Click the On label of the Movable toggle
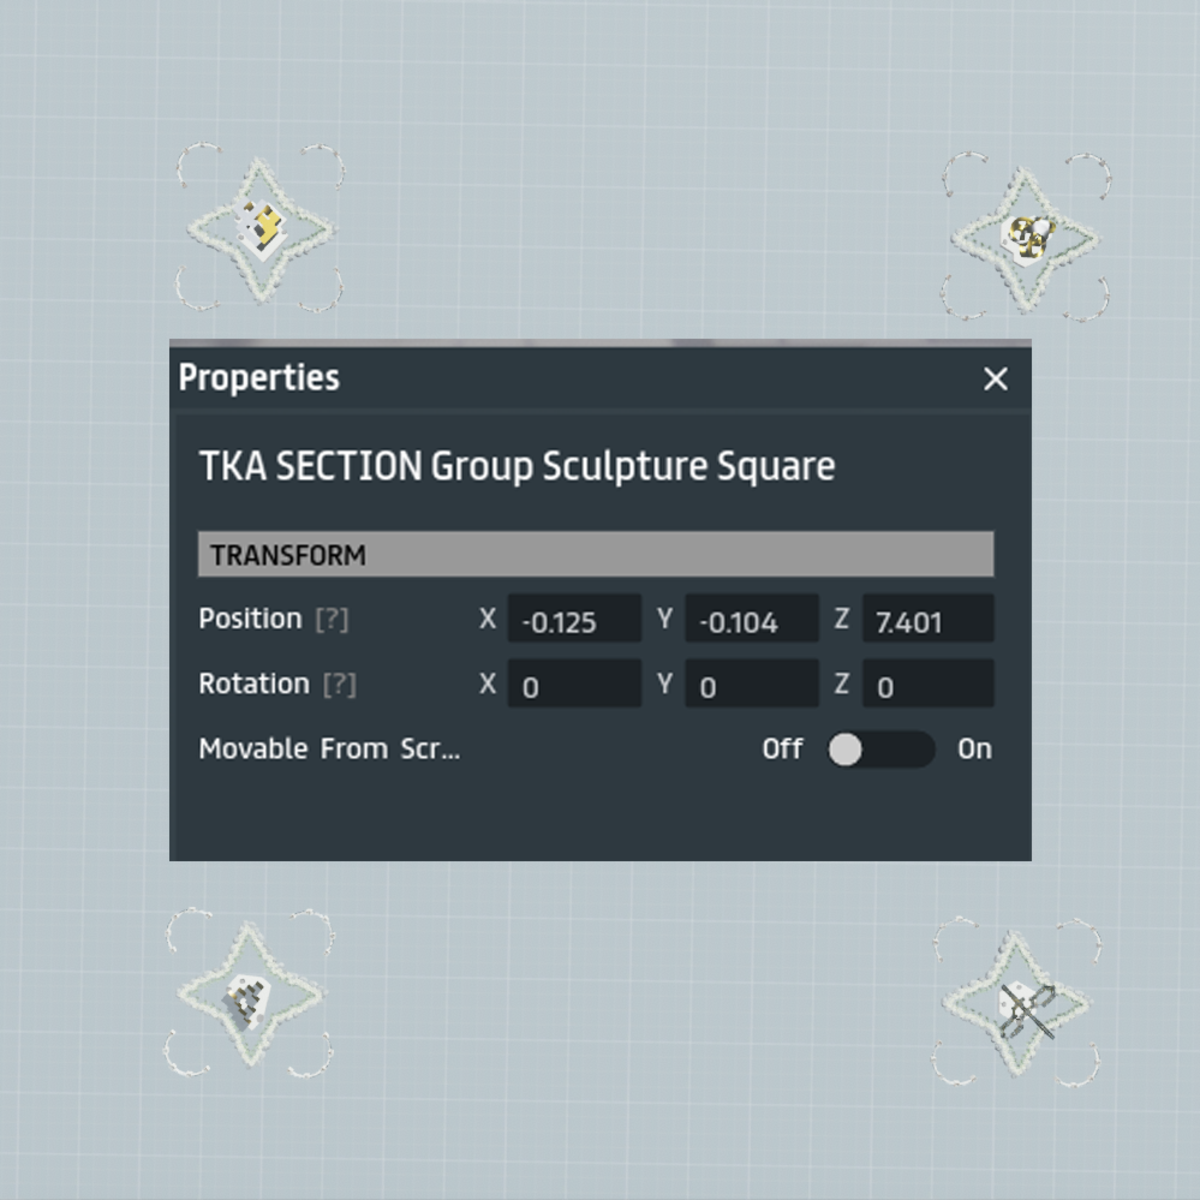 pyautogui.click(x=976, y=749)
